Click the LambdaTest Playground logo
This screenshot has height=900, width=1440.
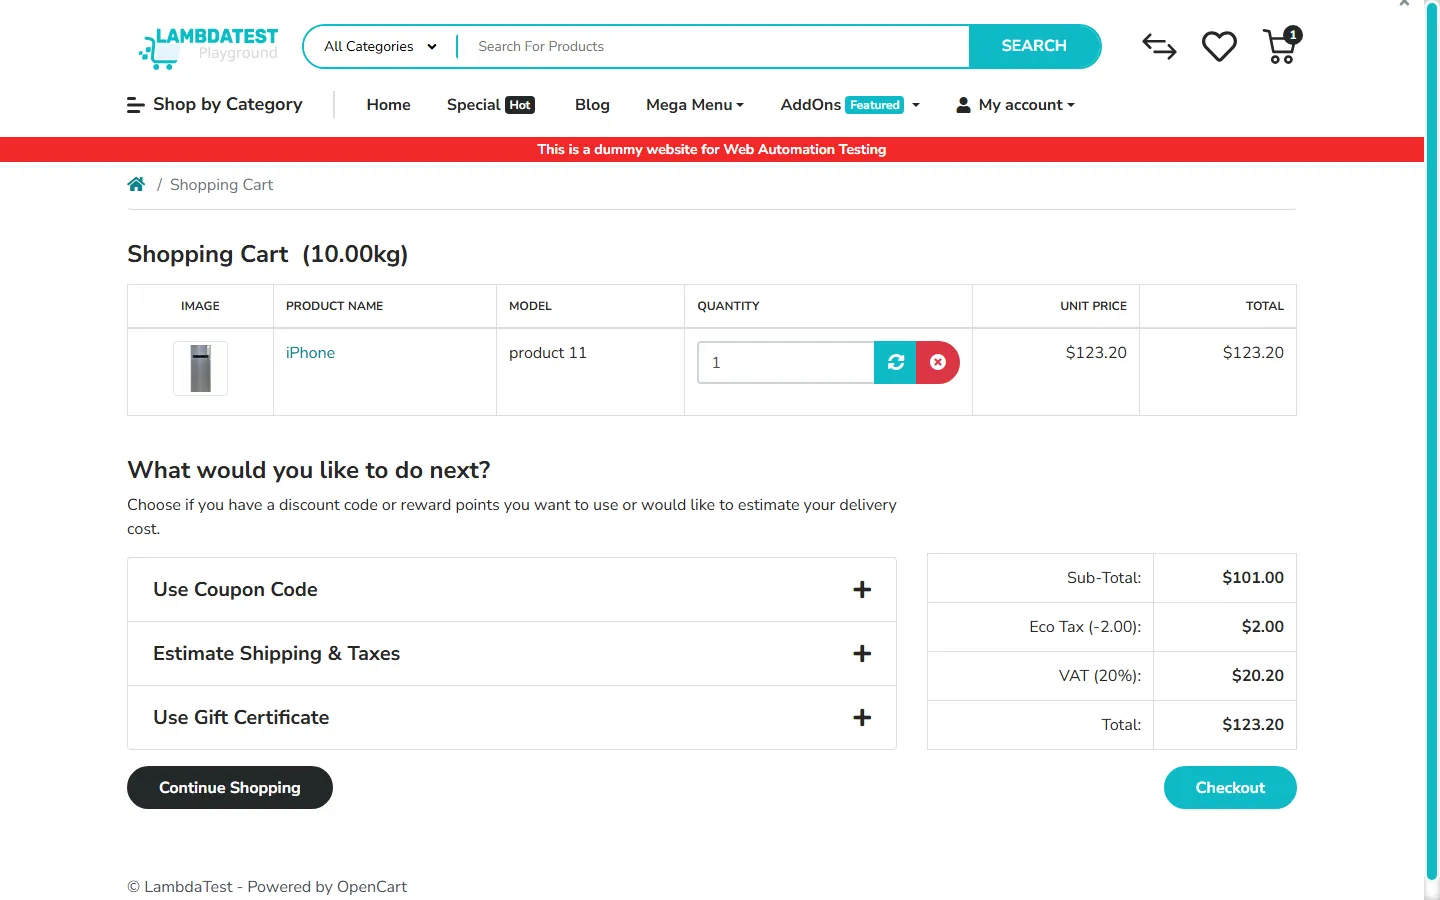point(209,47)
